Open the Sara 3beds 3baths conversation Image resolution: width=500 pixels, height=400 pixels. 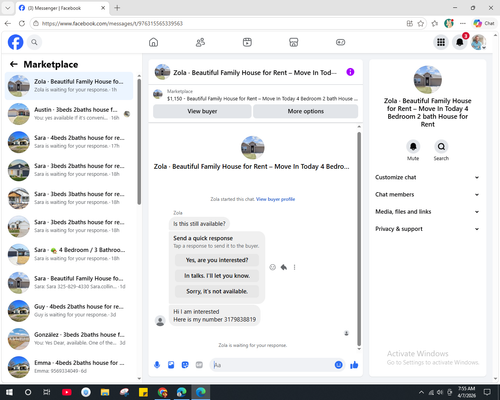69,198
